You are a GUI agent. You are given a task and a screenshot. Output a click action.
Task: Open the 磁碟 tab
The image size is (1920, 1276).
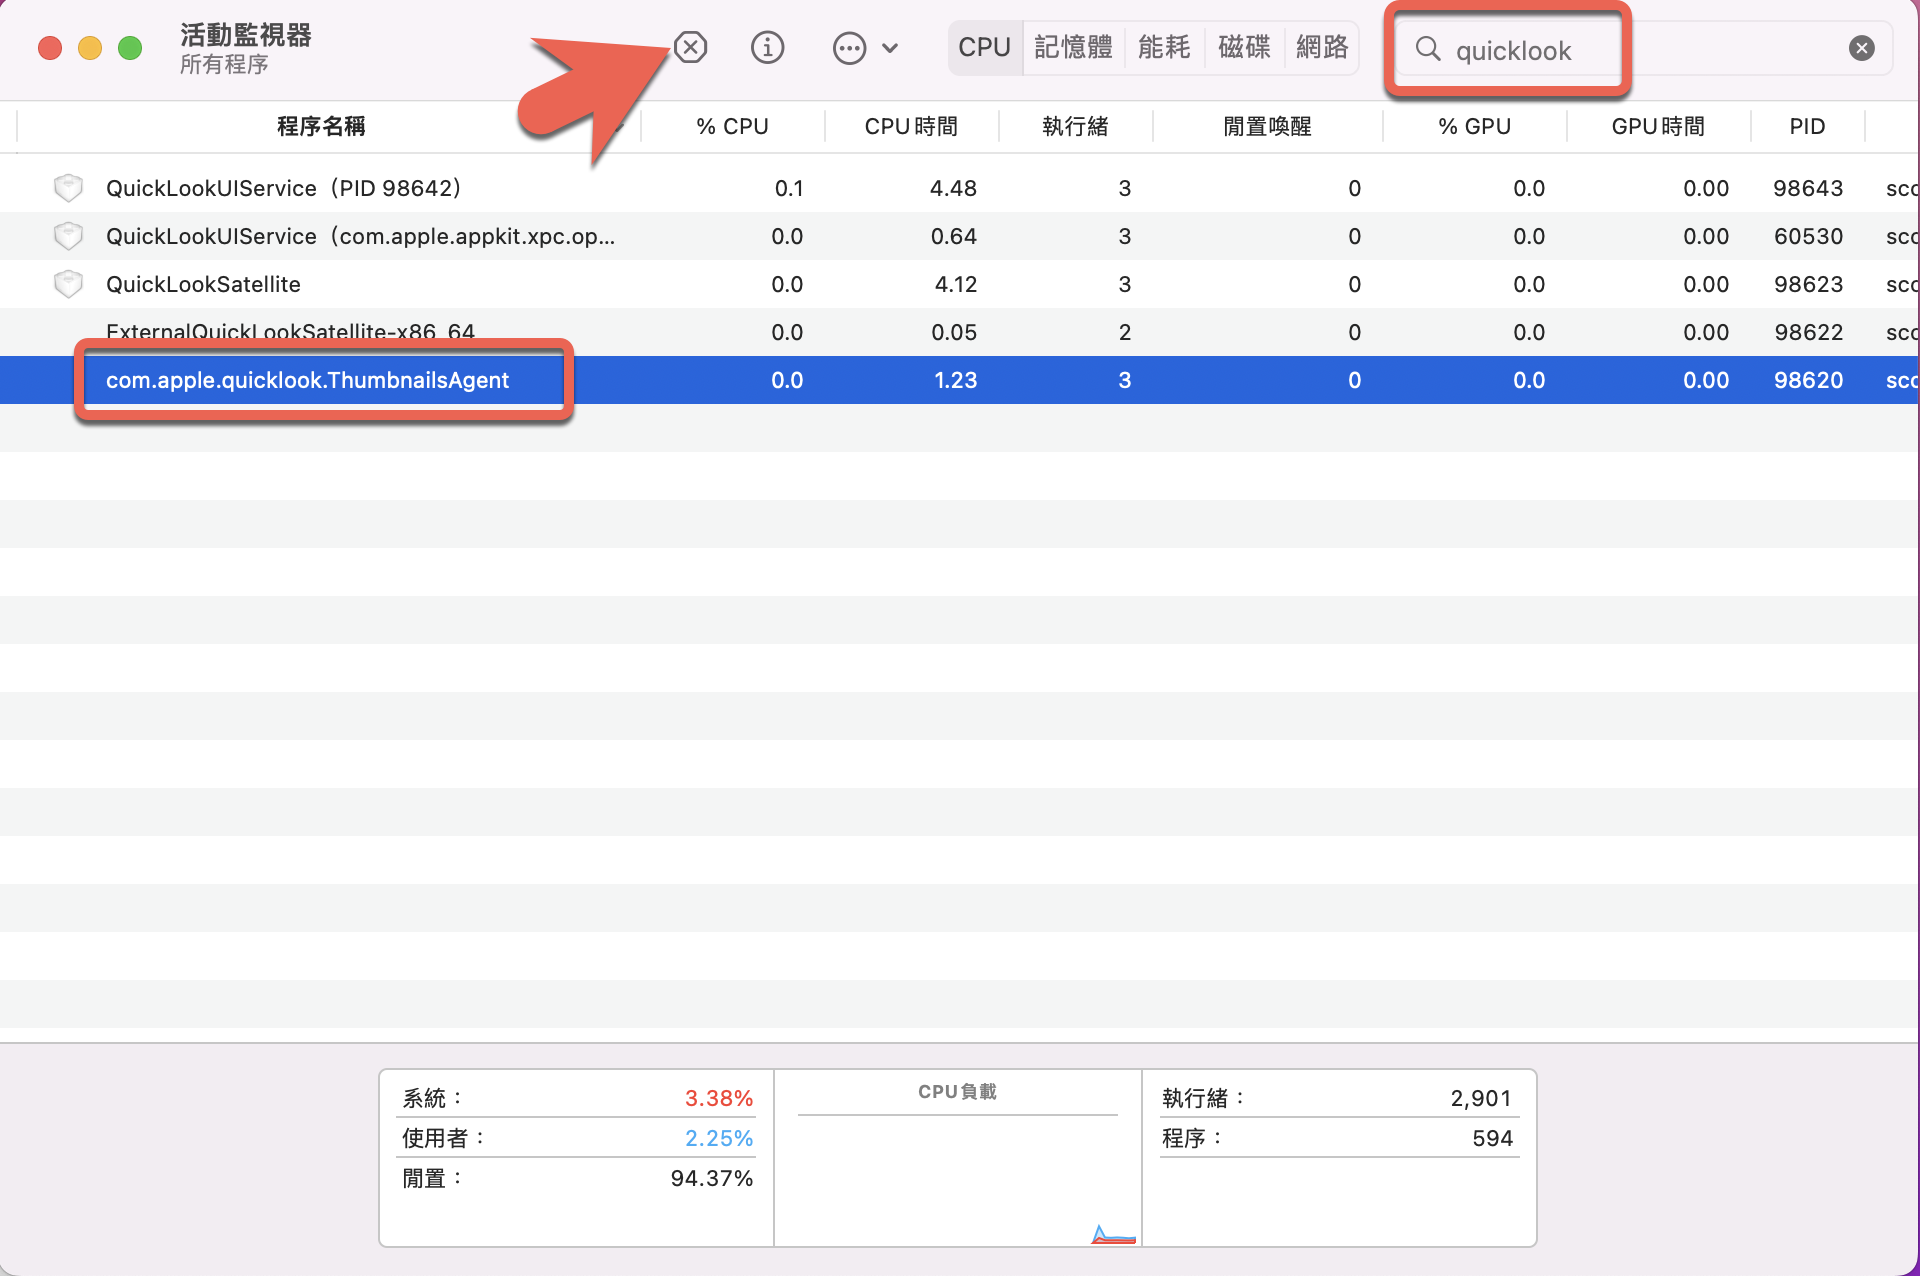(x=1244, y=47)
